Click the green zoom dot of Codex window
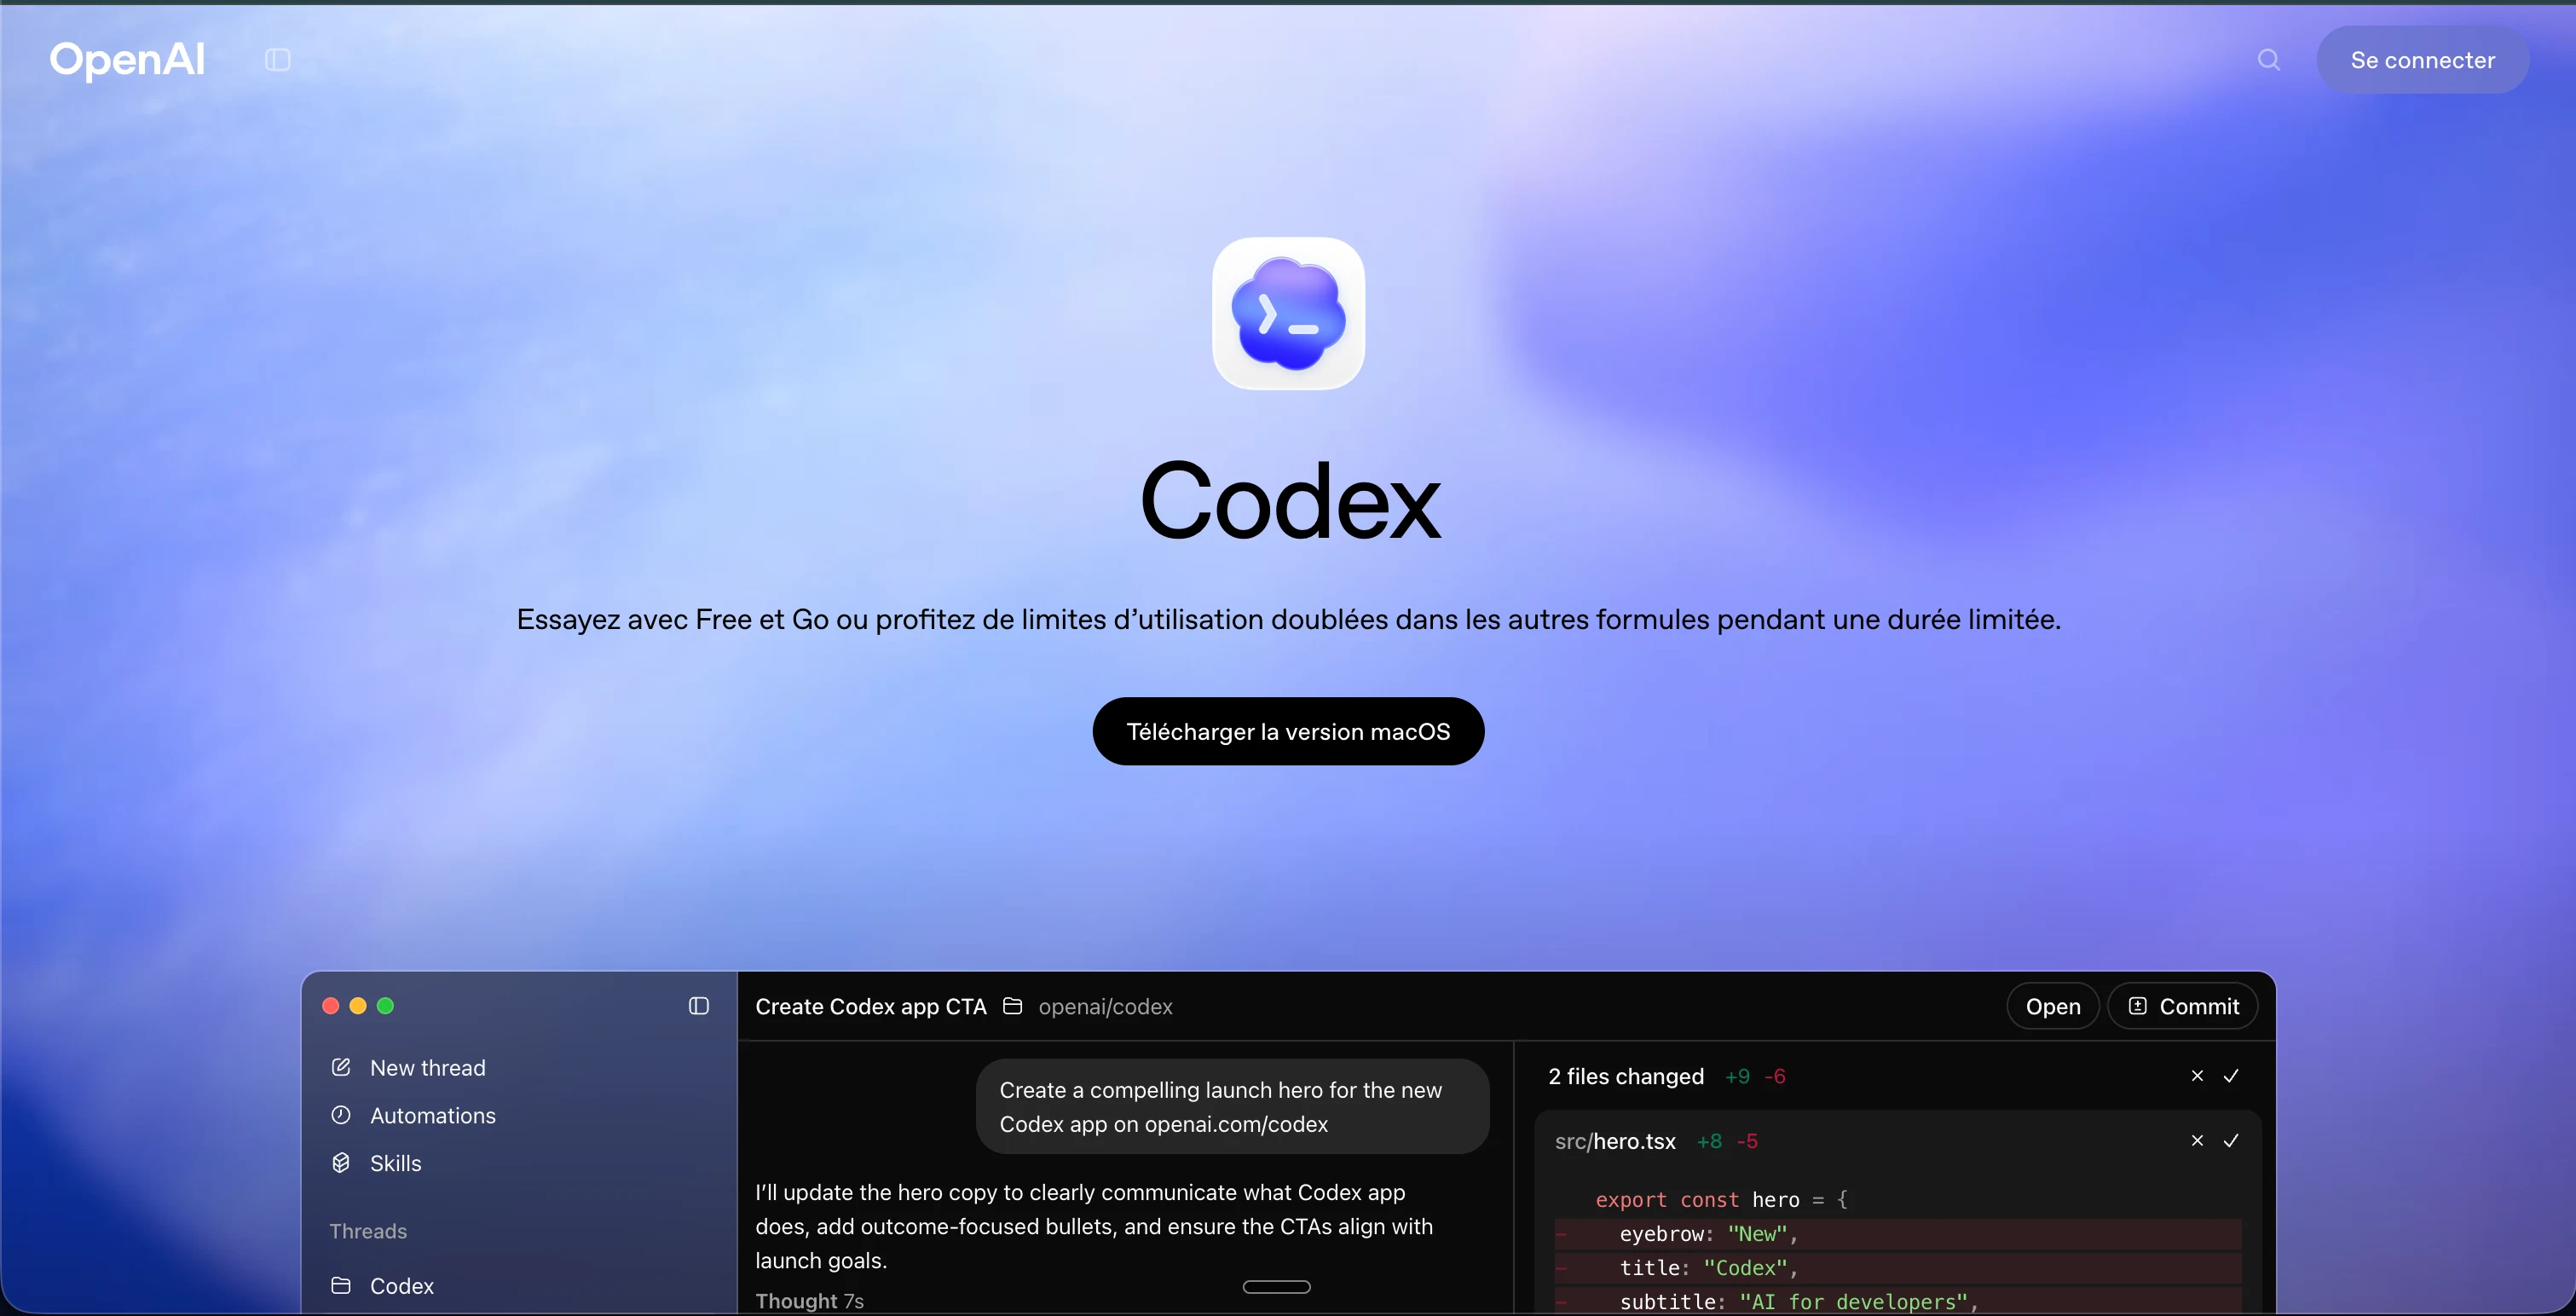The height and width of the screenshot is (1316, 2576). pos(385,1006)
